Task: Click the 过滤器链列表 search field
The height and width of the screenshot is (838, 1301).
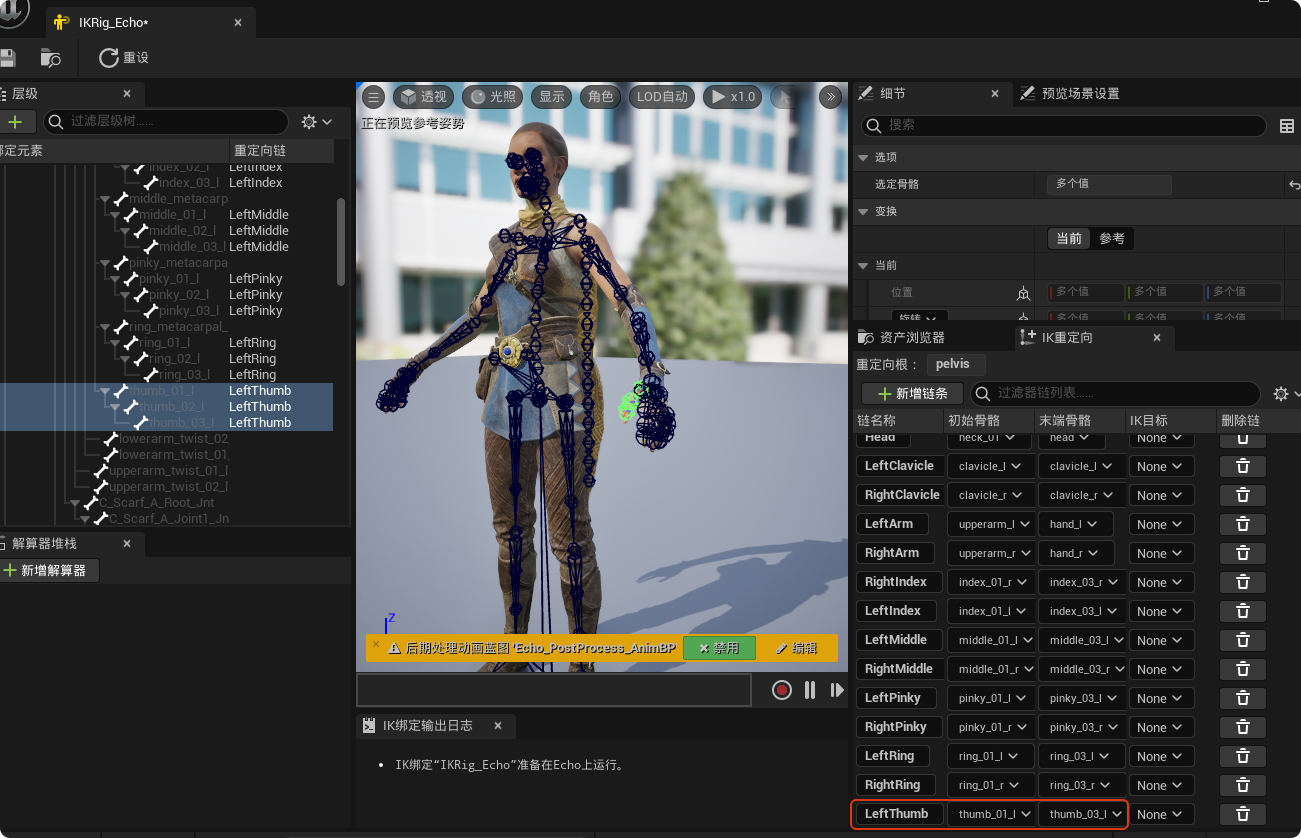Action: click(x=1115, y=394)
